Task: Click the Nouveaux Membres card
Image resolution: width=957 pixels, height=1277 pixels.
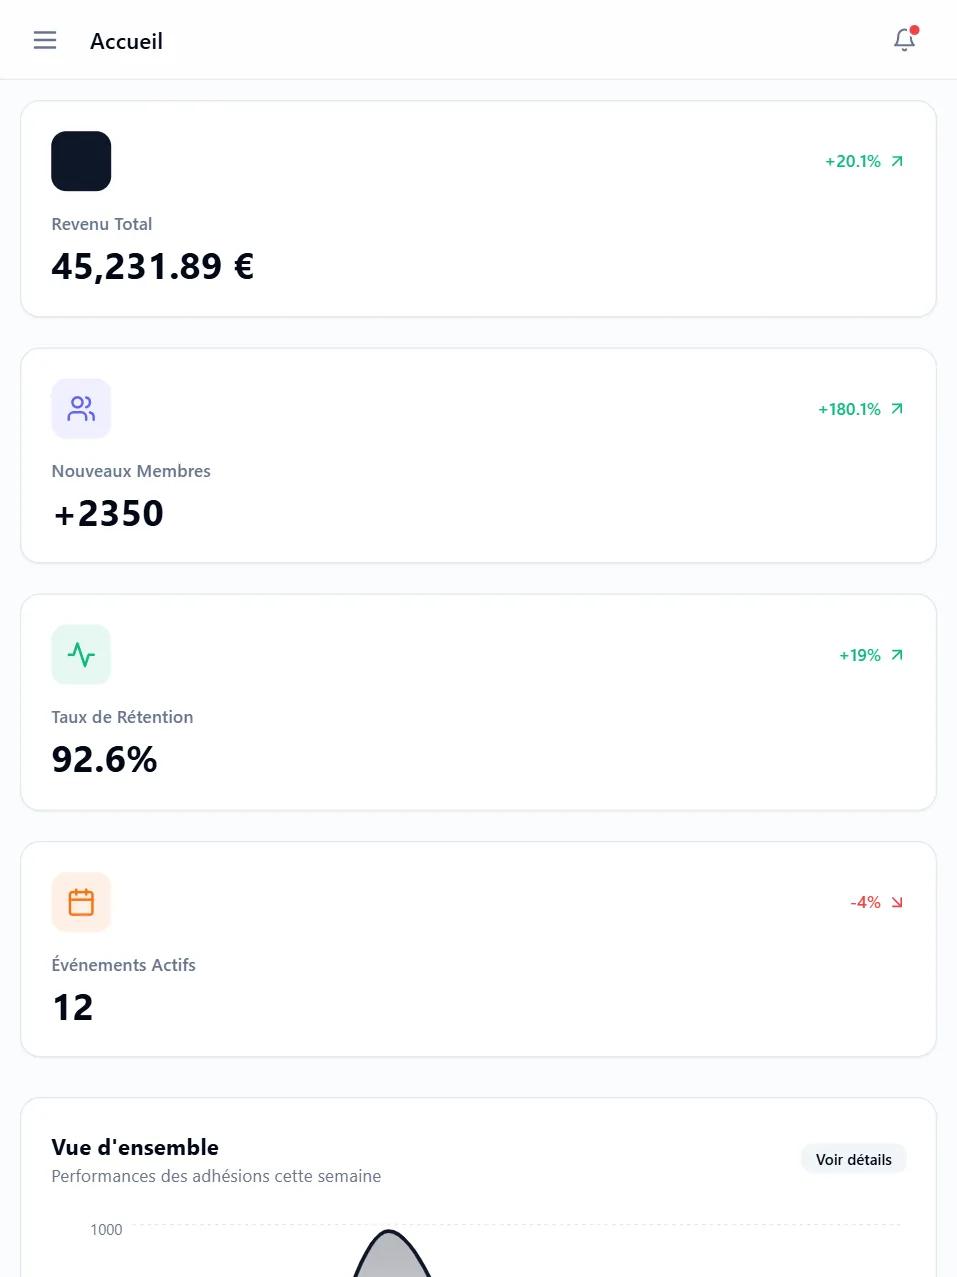Action: (478, 455)
